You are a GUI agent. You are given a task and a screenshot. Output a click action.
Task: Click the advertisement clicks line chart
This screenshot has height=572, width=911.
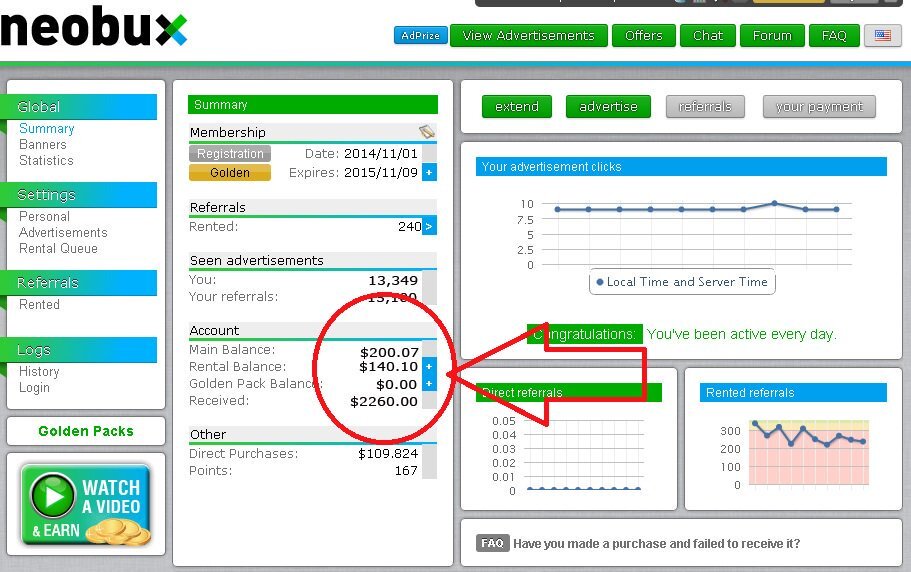tap(696, 234)
